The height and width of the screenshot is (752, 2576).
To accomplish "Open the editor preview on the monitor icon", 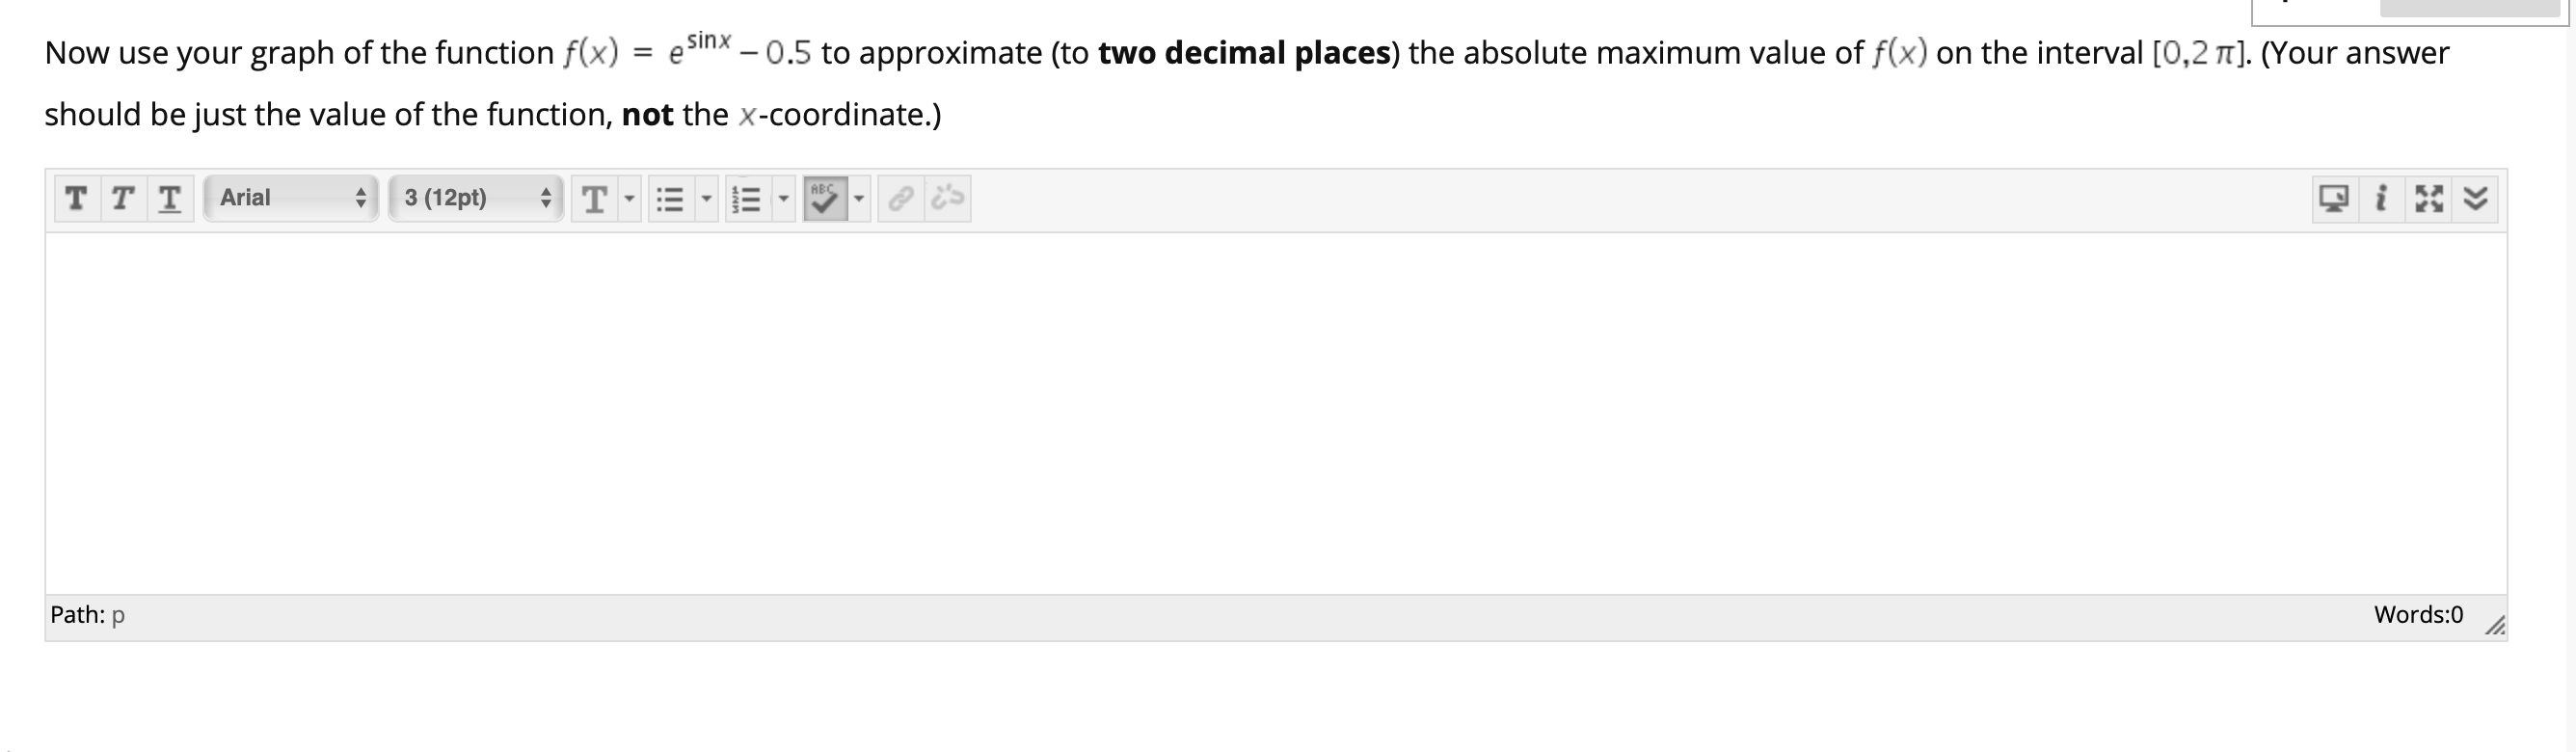I will (x=2334, y=198).
